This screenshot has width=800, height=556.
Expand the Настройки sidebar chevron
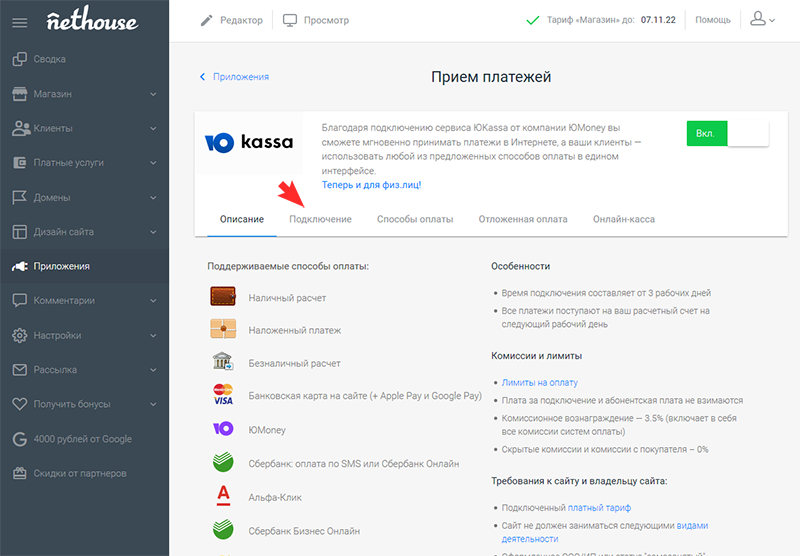tap(153, 336)
